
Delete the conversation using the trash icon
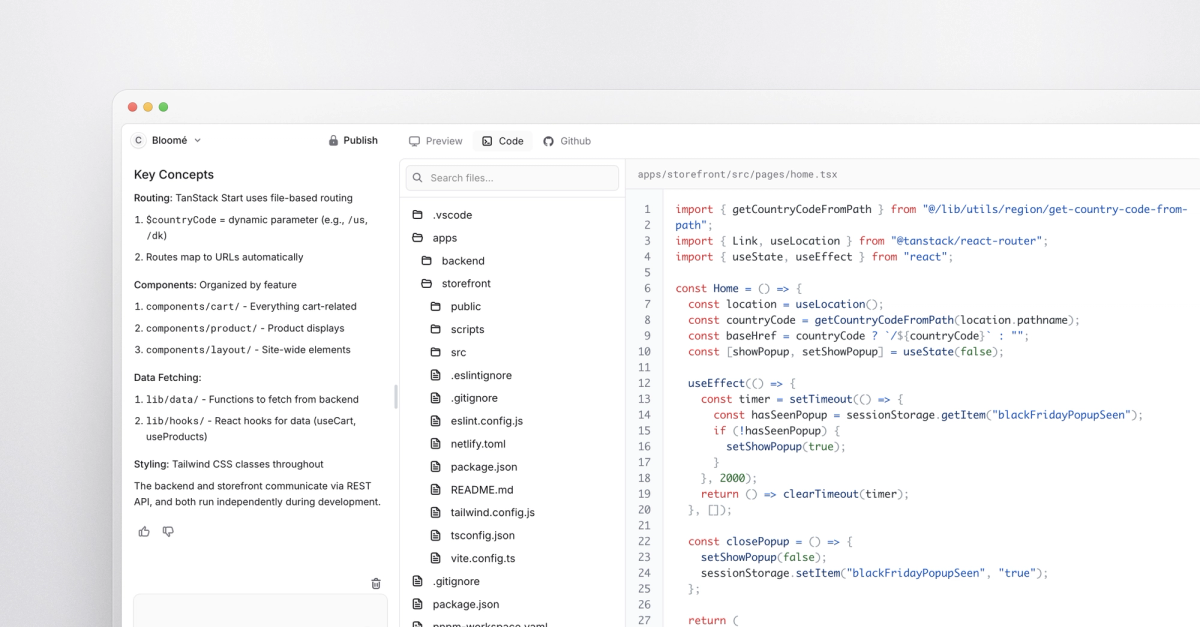pyautogui.click(x=376, y=583)
